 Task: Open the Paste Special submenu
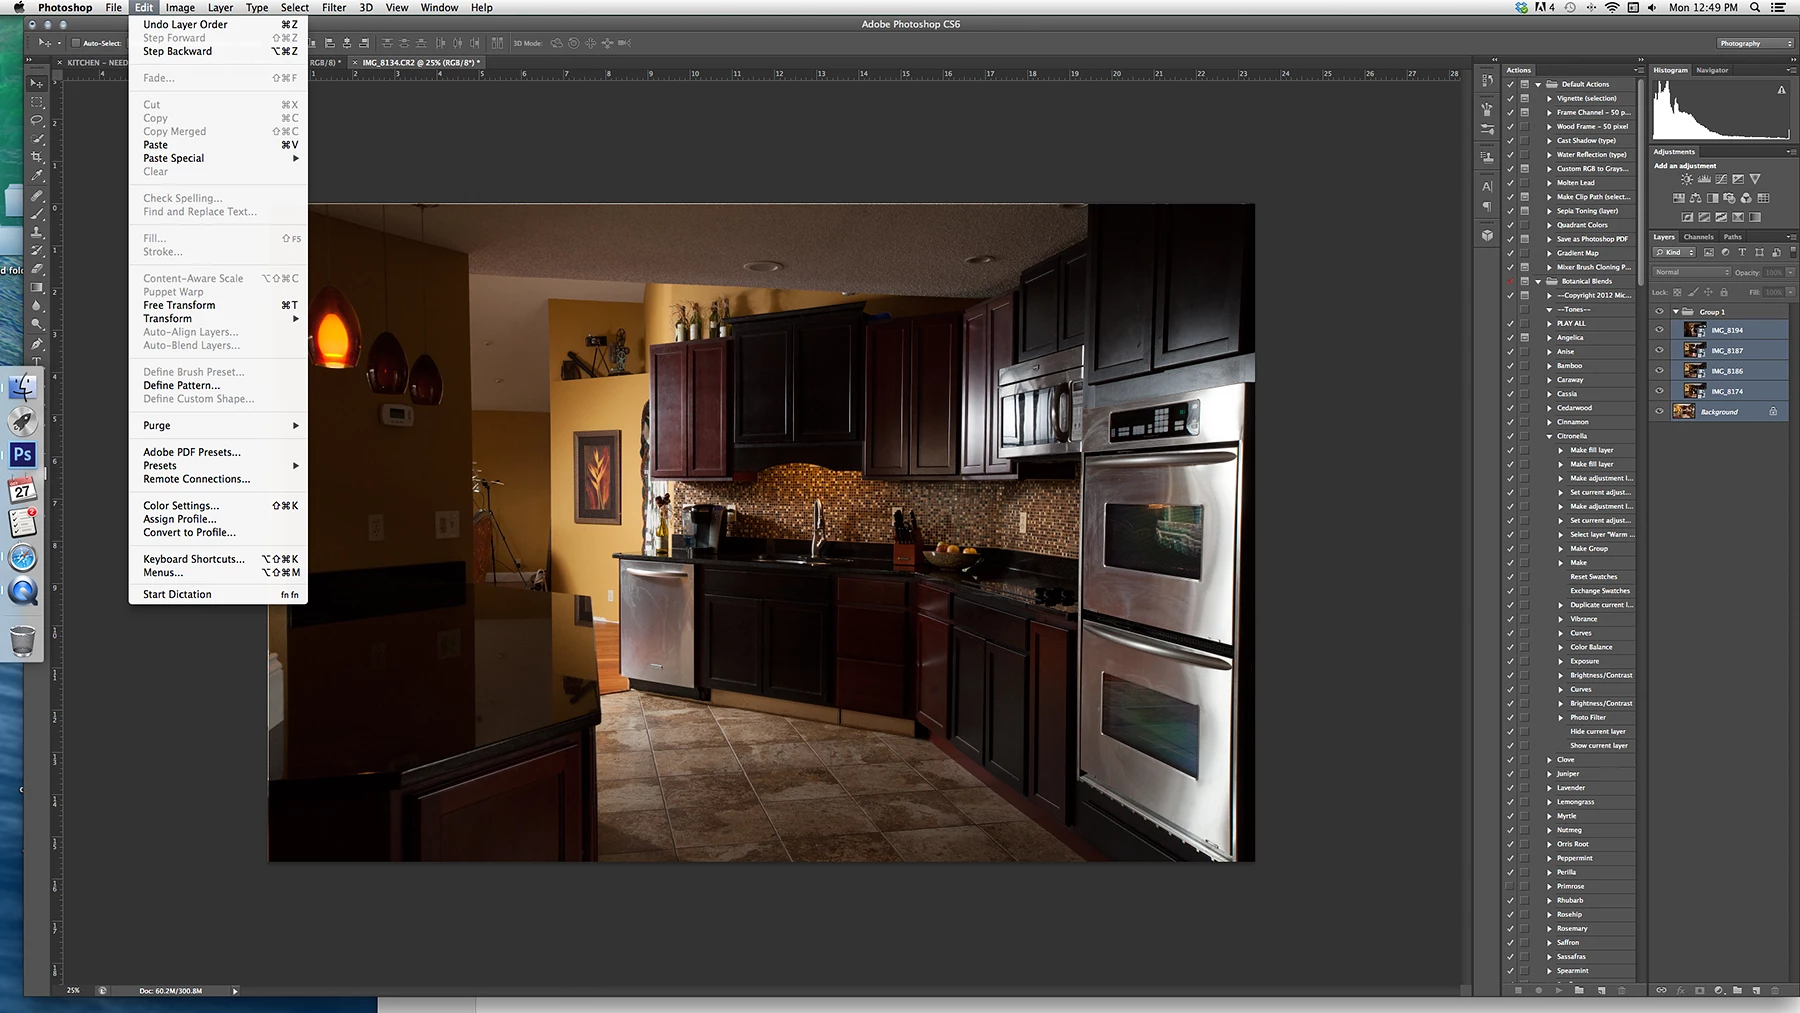(x=220, y=158)
